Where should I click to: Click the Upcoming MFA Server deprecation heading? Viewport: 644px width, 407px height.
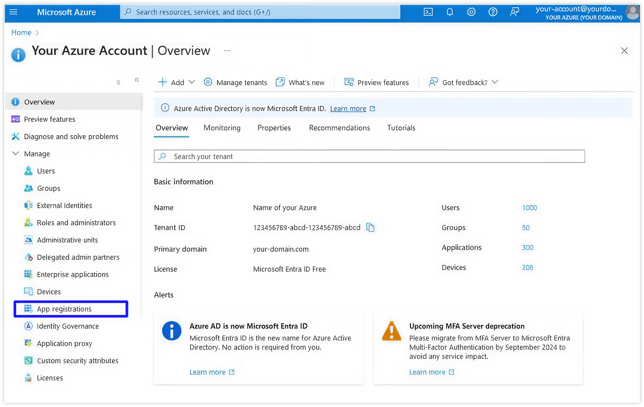click(x=467, y=326)
